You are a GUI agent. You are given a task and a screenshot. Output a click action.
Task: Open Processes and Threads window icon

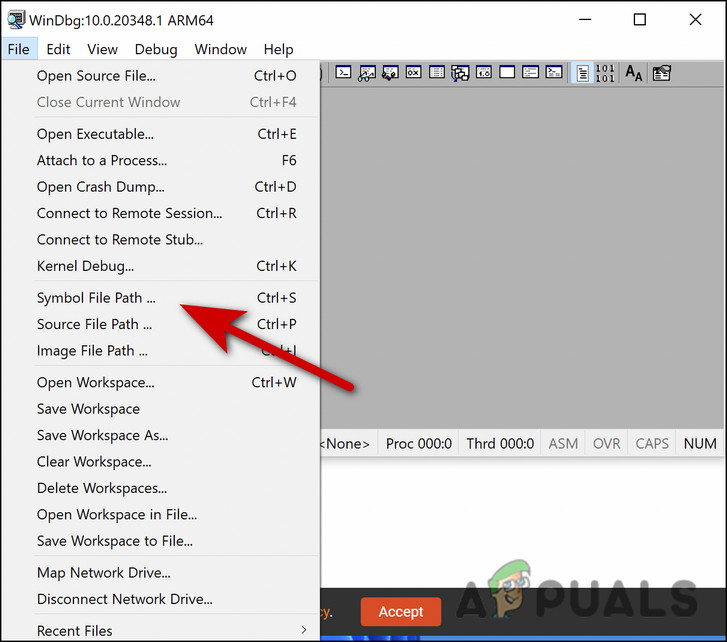click(530, 73)
